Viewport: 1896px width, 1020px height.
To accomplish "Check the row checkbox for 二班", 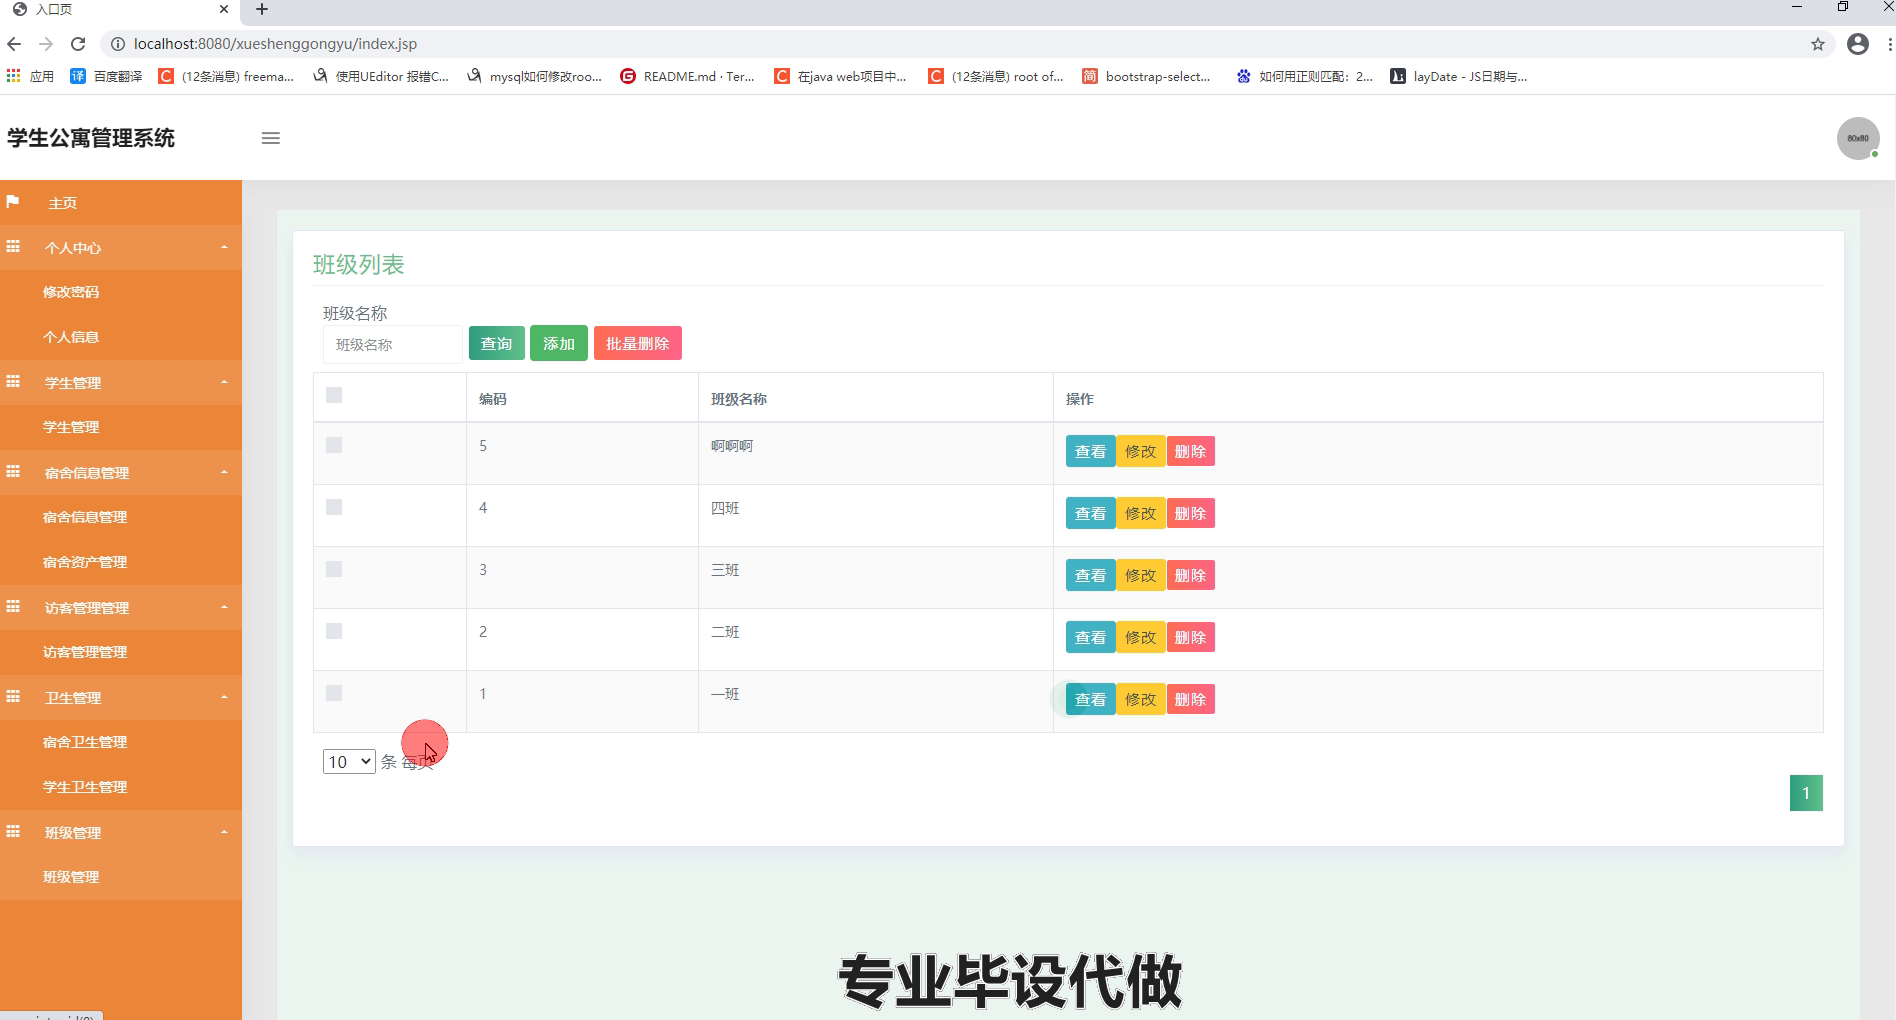I will (334, 631).
